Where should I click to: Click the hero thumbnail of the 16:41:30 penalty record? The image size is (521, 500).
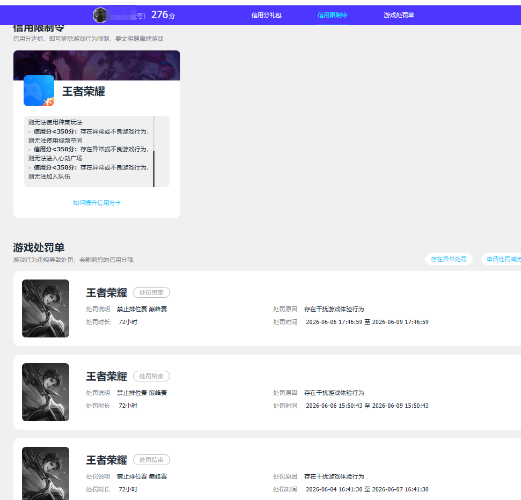point(45,473)
